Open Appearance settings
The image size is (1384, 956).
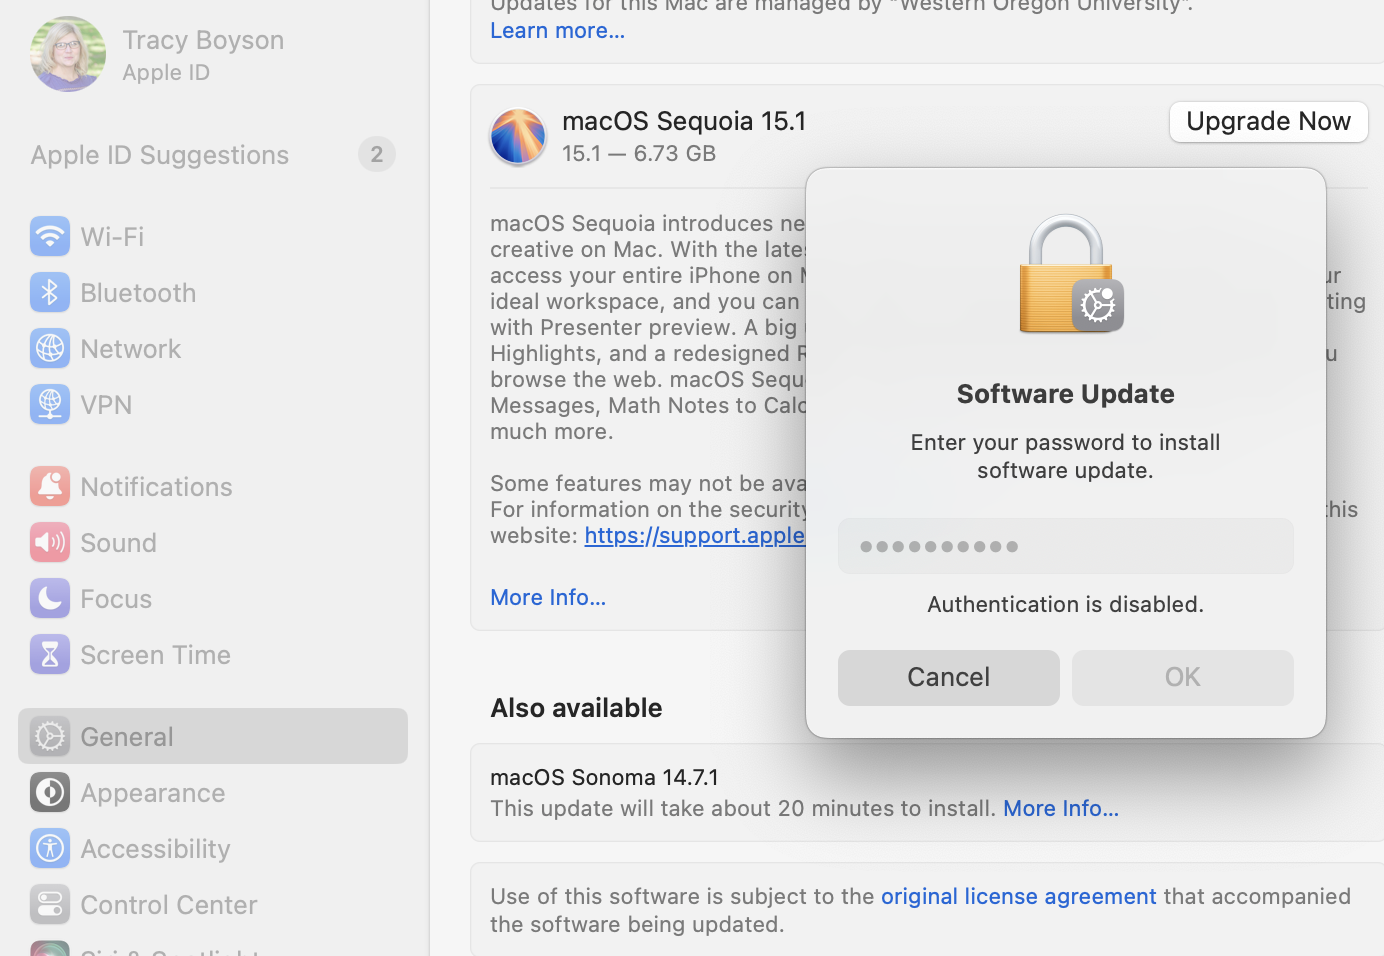(213, 792)
